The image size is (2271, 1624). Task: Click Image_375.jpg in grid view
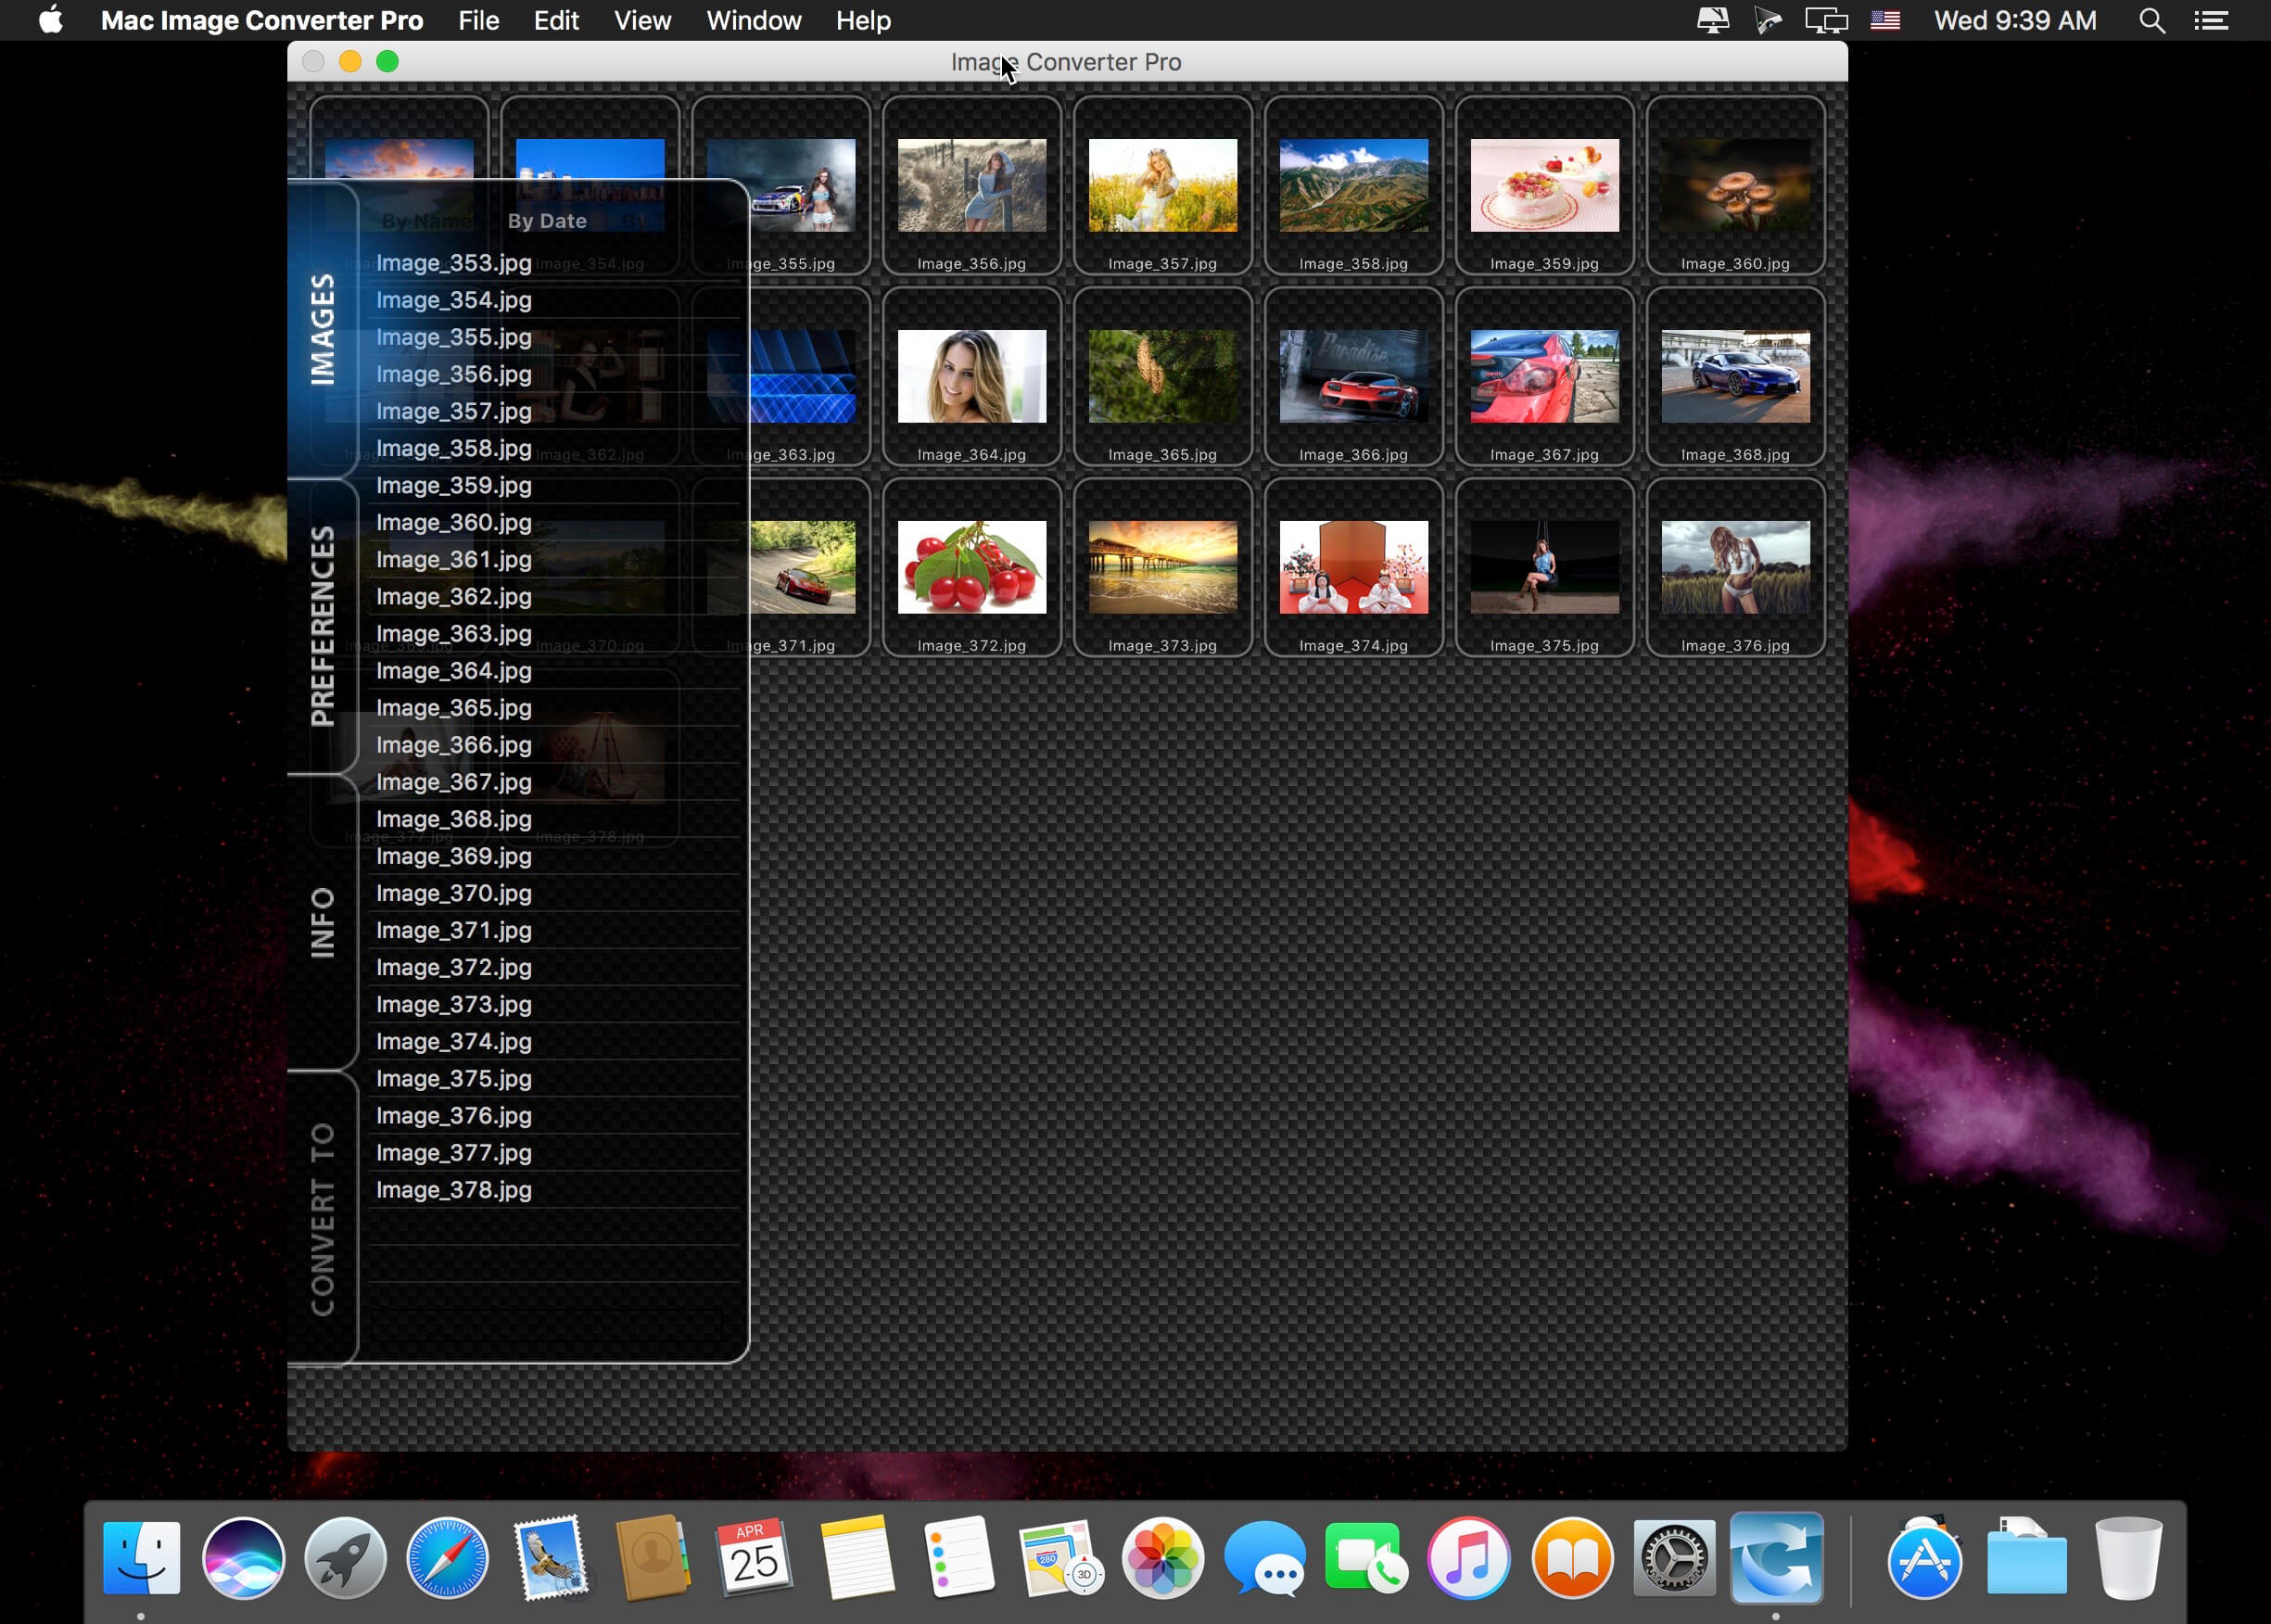click(1543, 565)
